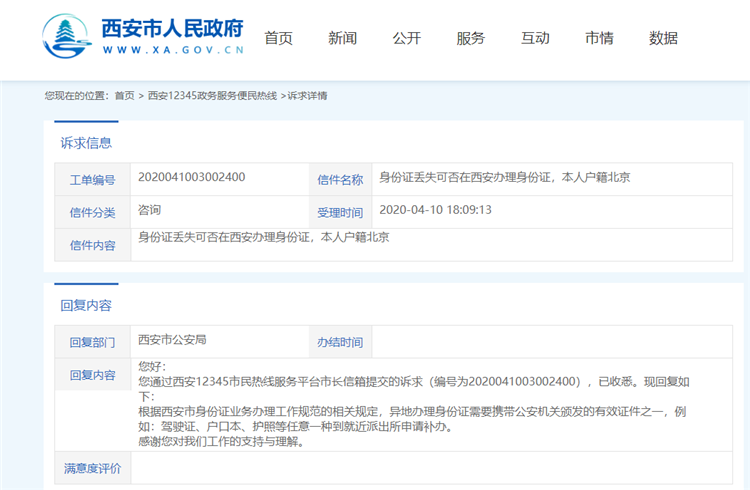This screenshot has height=490, width=750.
Task: Open the 新闻 navigation menu
Action: tap(342, 38)
